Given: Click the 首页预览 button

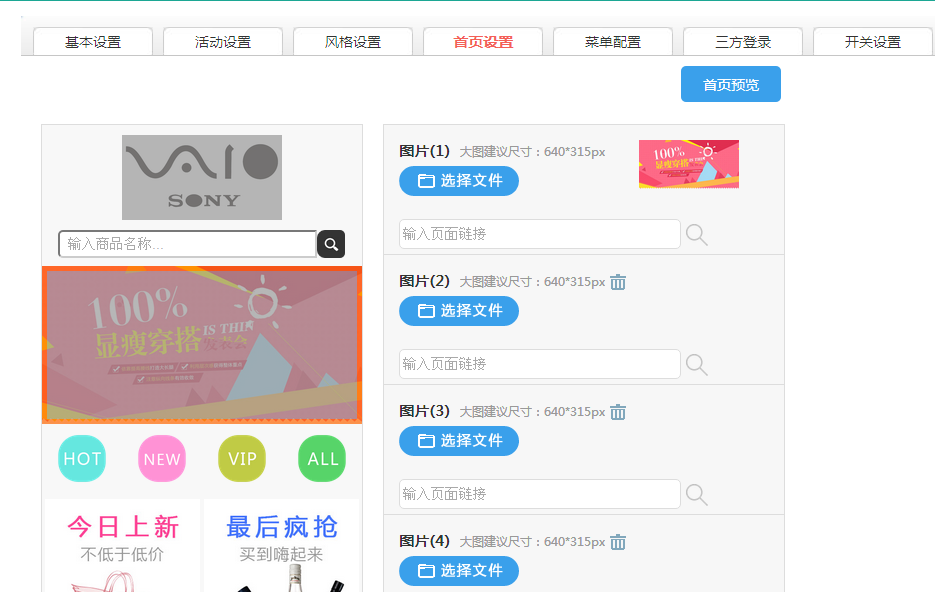Looking at the screenshot, I should [x=731, y=85].
